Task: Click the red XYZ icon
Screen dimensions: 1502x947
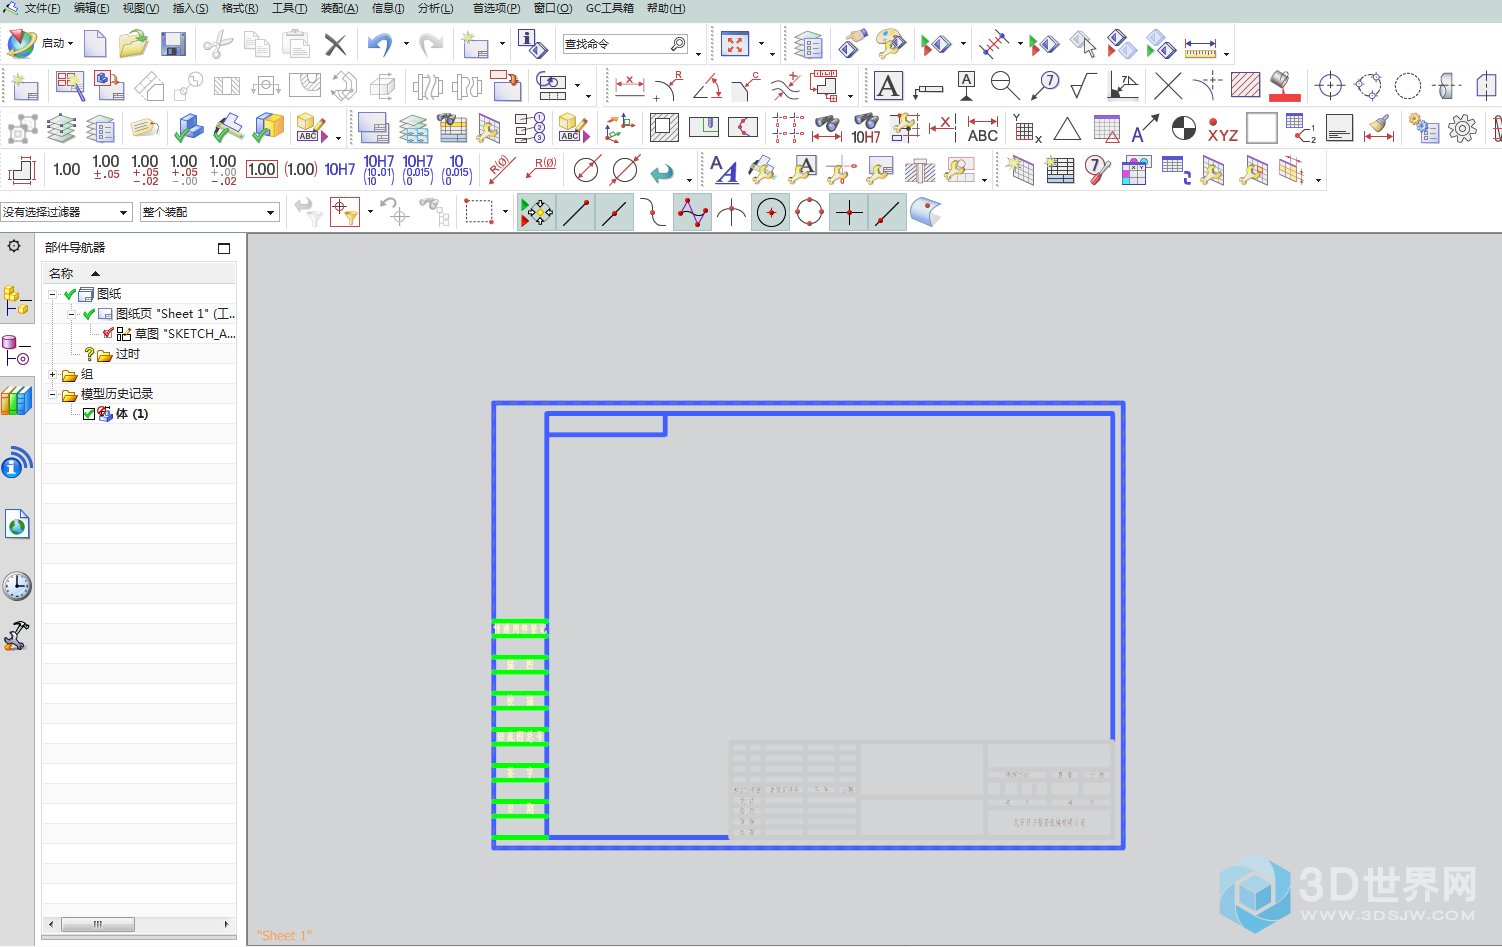Action: tap(1222, 128)
